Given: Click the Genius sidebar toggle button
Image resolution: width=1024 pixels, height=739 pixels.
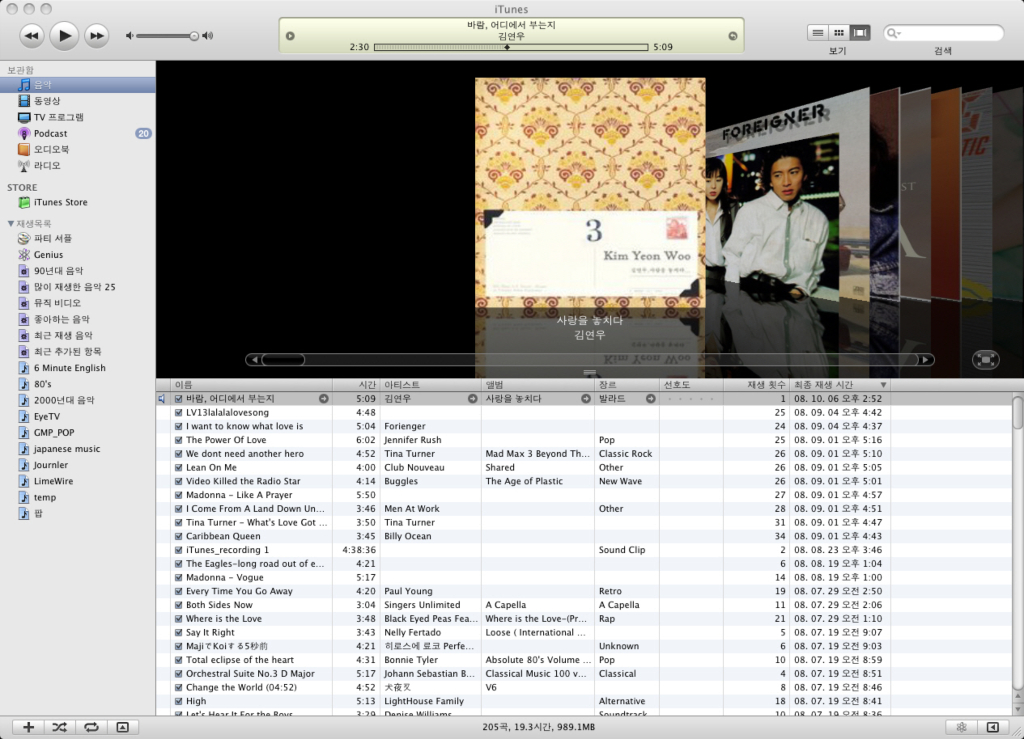Looking at the screenshot, I should click(993, 727).
